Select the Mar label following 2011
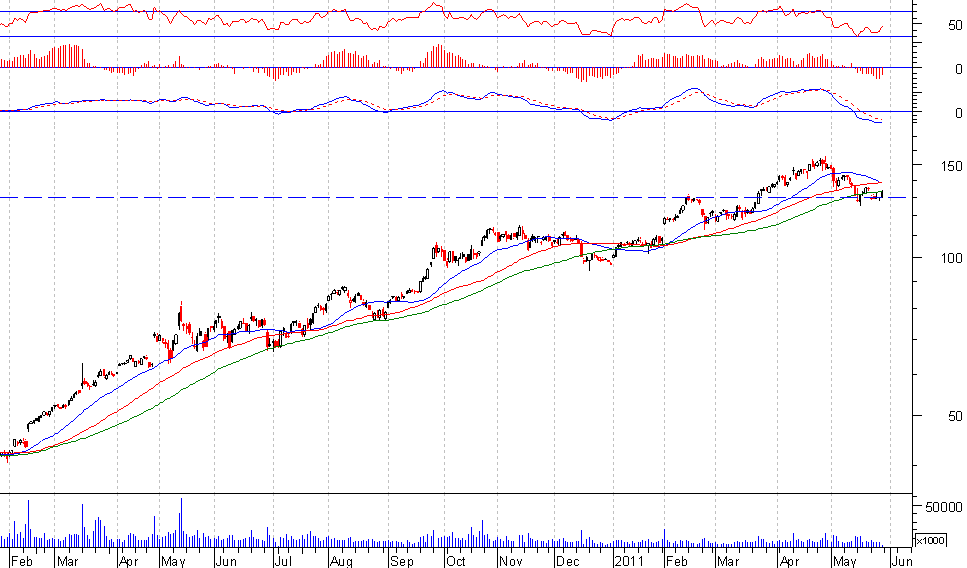The height and width of the screenshot is (568, 967). click(728, 561)
